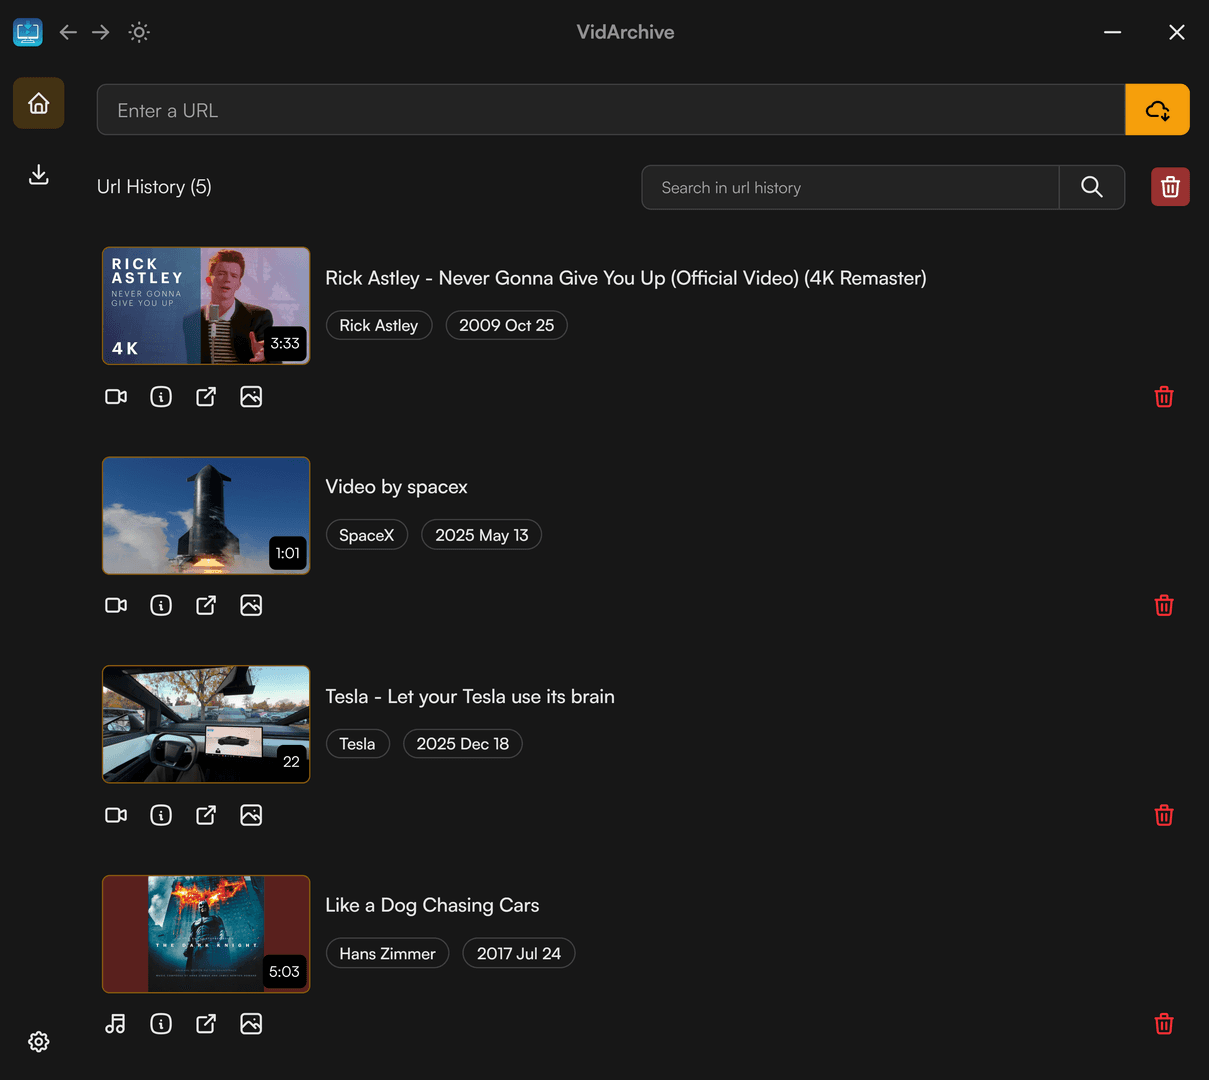Download video for Rick Astley entry

(x=116, y=397)
